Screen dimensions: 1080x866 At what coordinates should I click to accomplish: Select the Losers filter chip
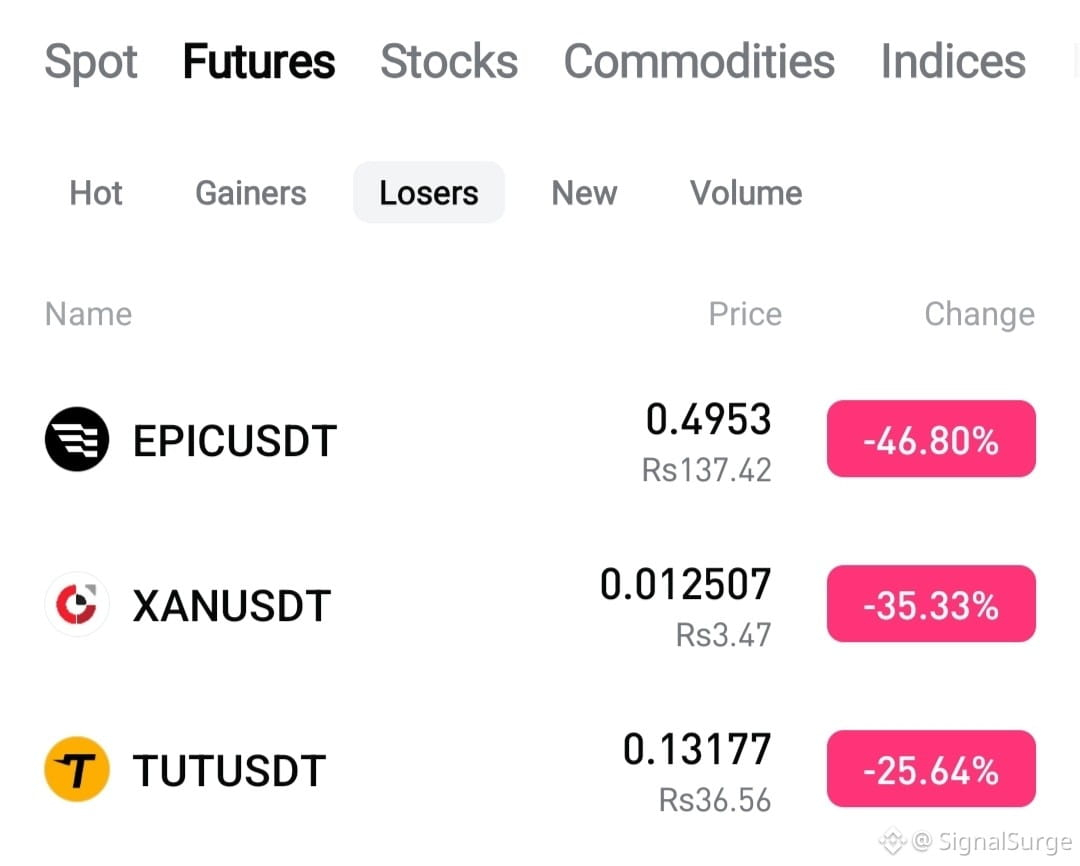coord(428,192)
